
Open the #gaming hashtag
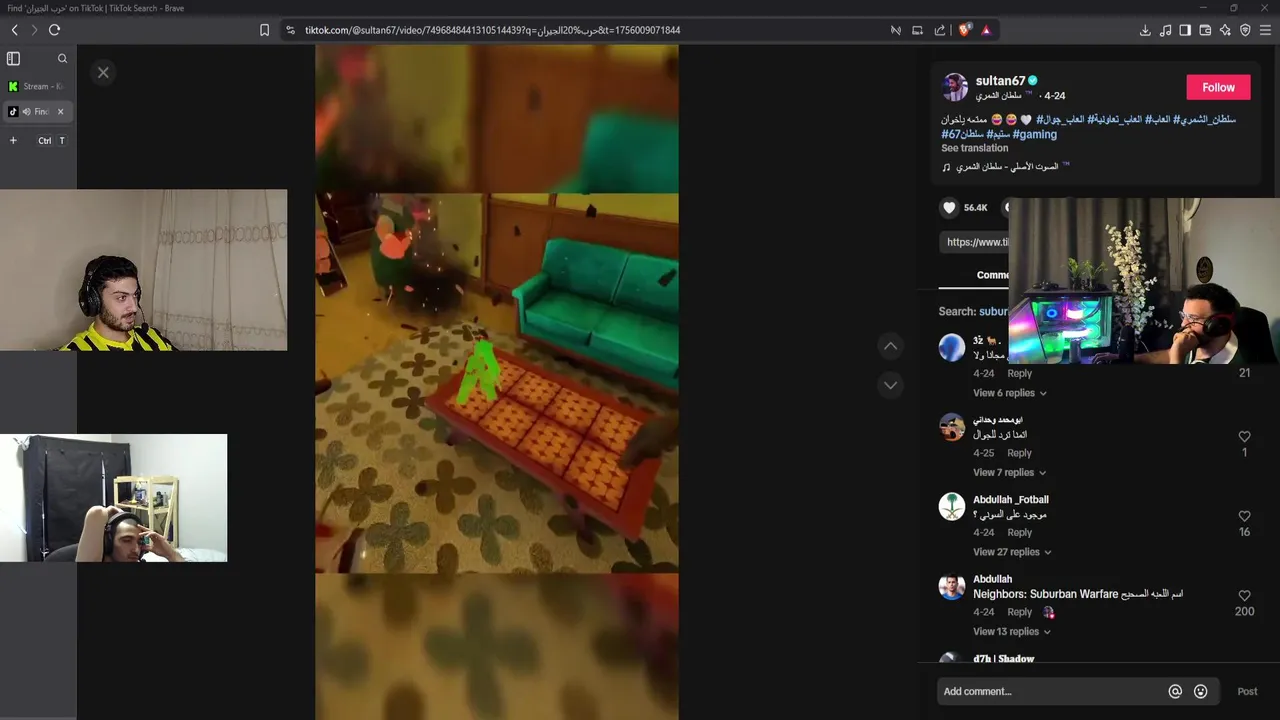tap(1034, 134)
